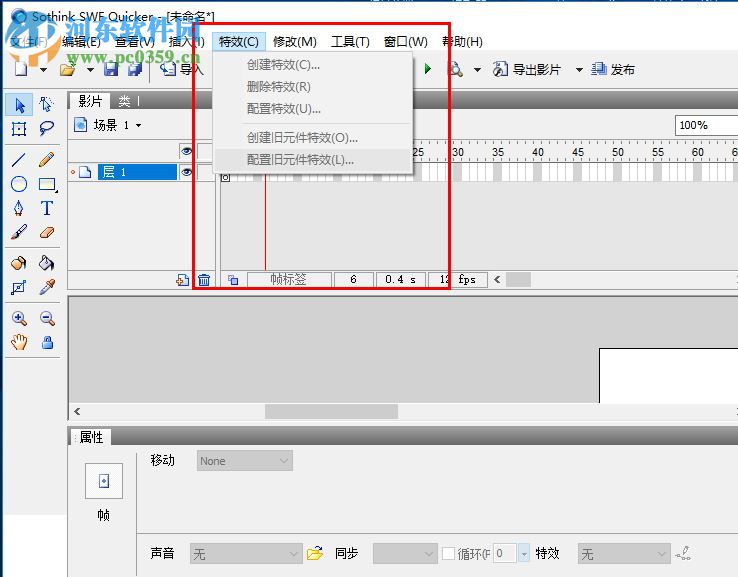The width and height of the screenshot is (738, 577).
Task: Select the Fill Transform tool
Action: tap(19, 287)
